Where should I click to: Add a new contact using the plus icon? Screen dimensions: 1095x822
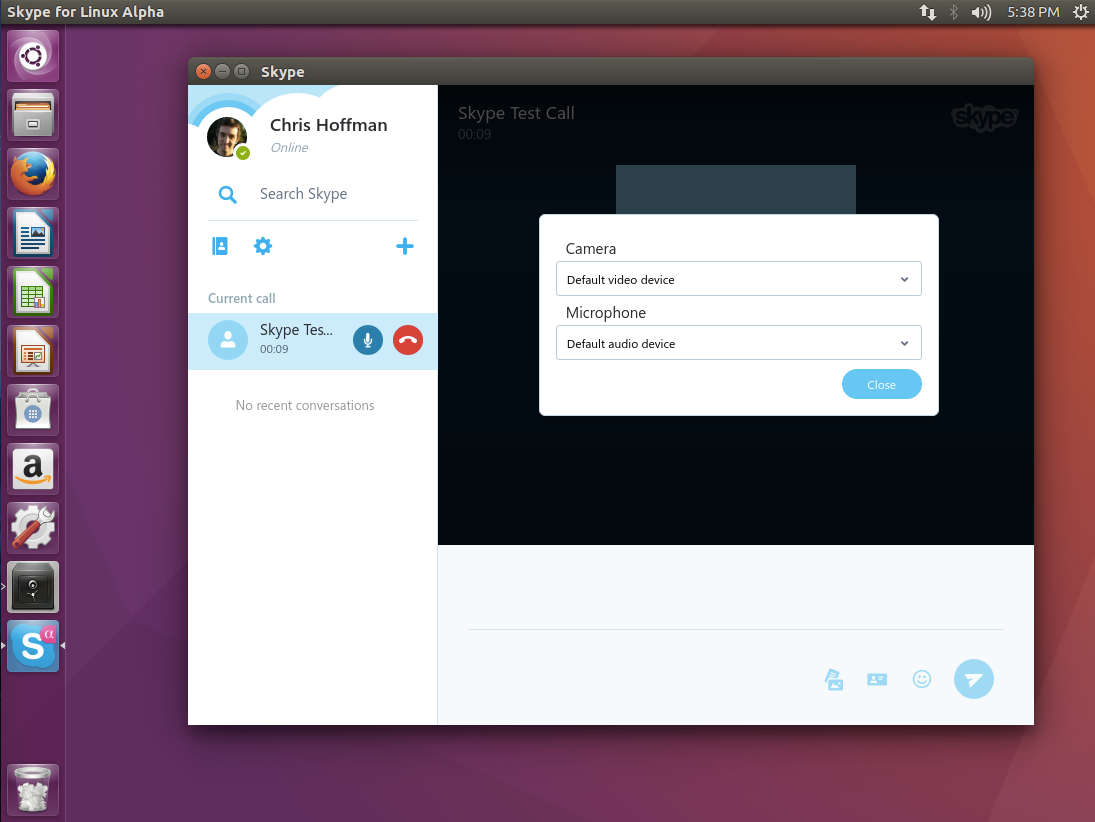[404, 245]
